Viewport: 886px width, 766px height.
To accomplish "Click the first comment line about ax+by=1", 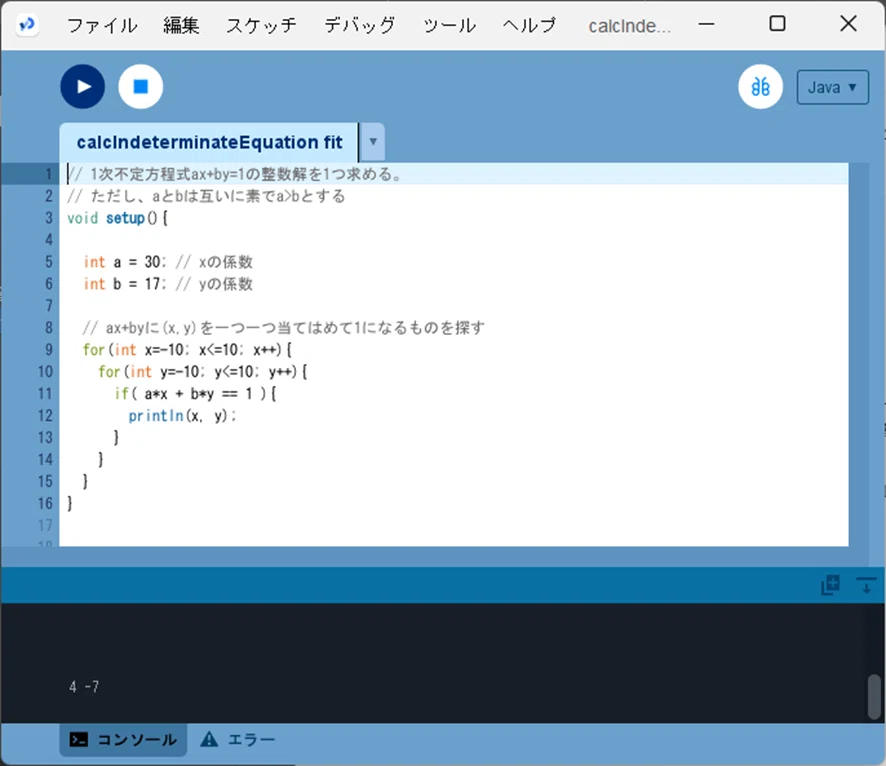I will pyautogui.click(x=234, y=174).
